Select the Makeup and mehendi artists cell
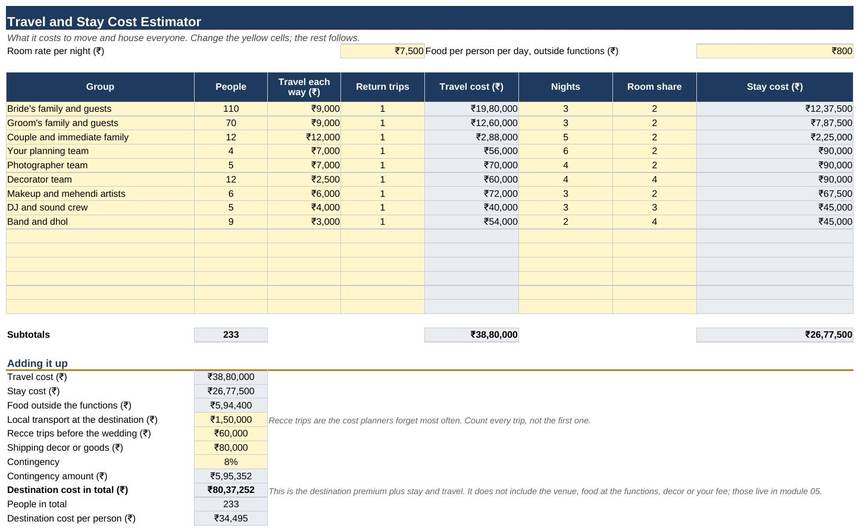 100,194
